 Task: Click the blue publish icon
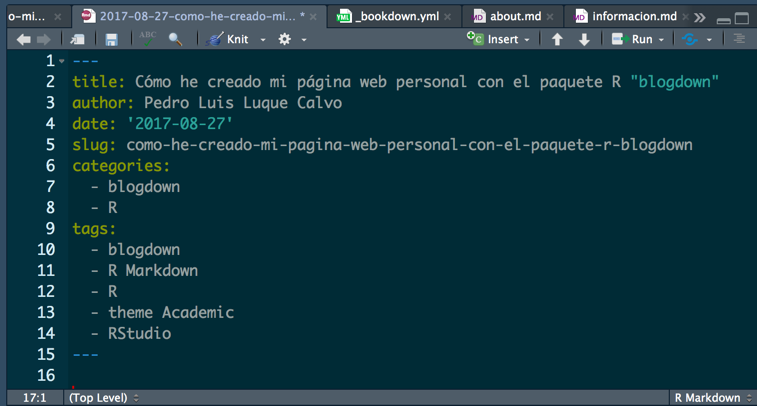[x=689, y=39]
